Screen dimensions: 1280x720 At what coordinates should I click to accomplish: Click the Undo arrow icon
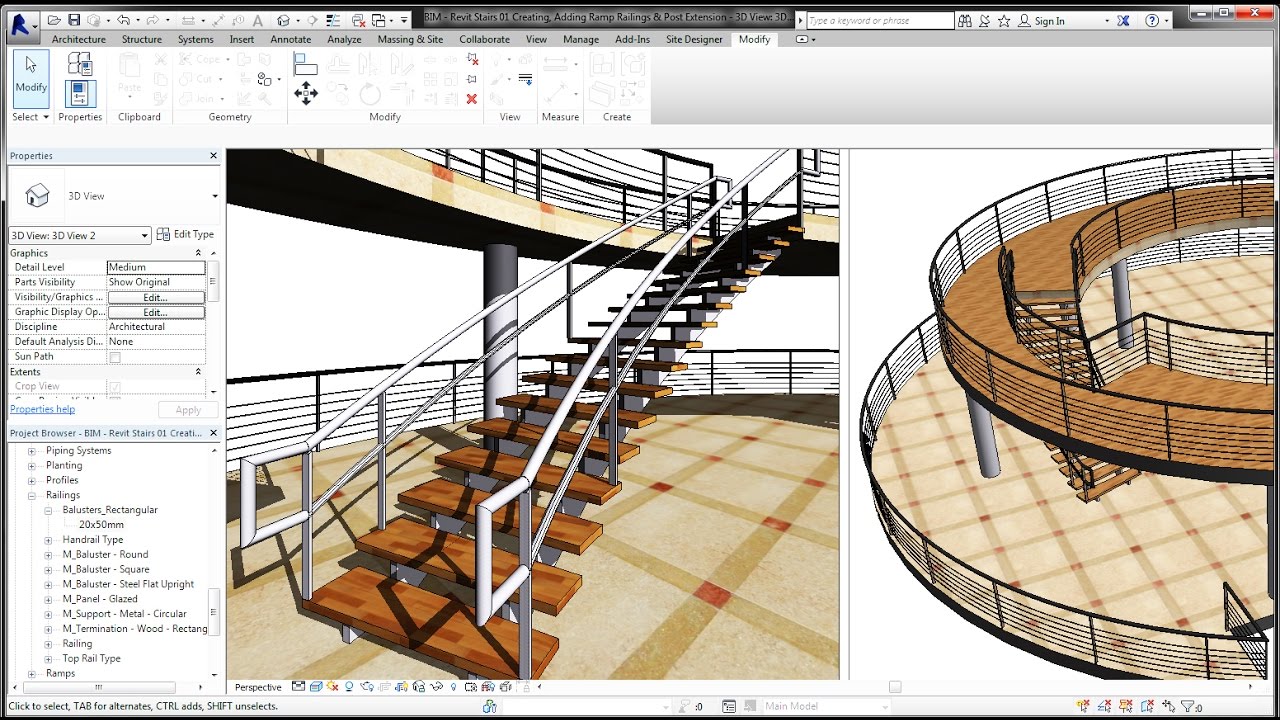(x=123, y=20)
